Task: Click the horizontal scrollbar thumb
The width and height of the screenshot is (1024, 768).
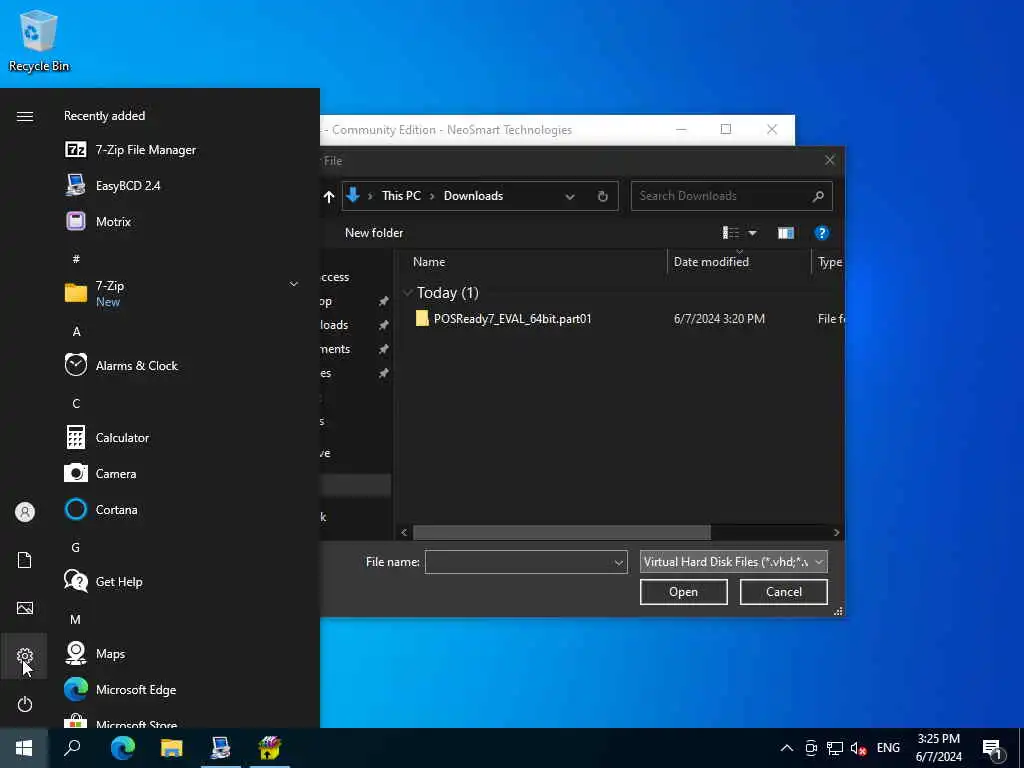Action: (x=562, y=533)
